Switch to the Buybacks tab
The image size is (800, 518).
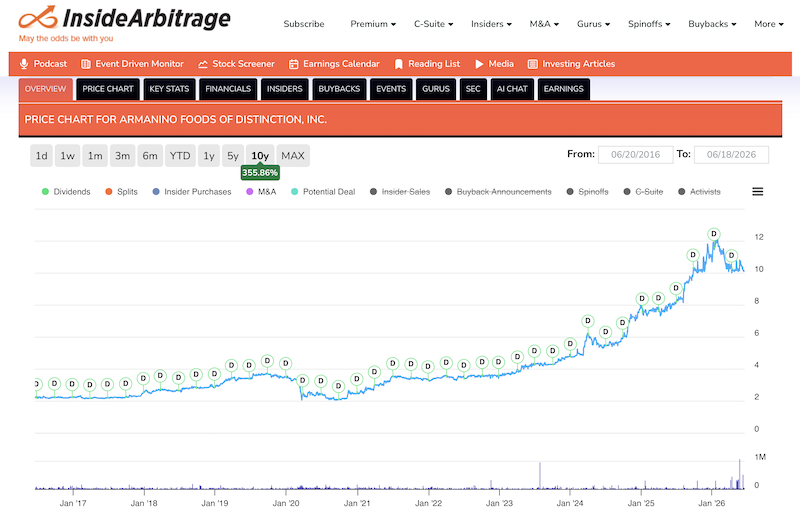(339, 89)
